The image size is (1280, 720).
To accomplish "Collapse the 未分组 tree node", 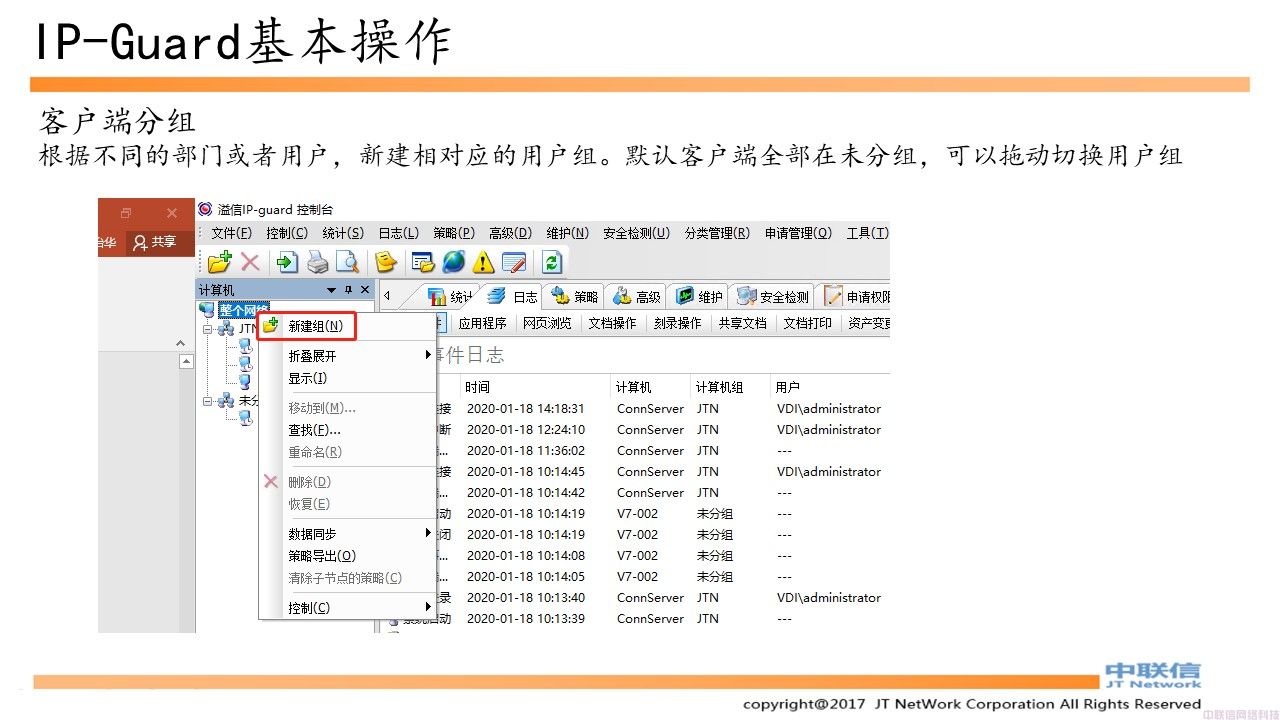I will [x=207, y=401].
